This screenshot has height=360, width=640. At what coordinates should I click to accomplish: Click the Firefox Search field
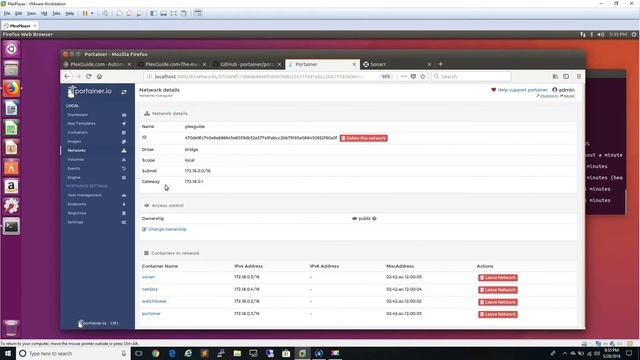[471, 76]
